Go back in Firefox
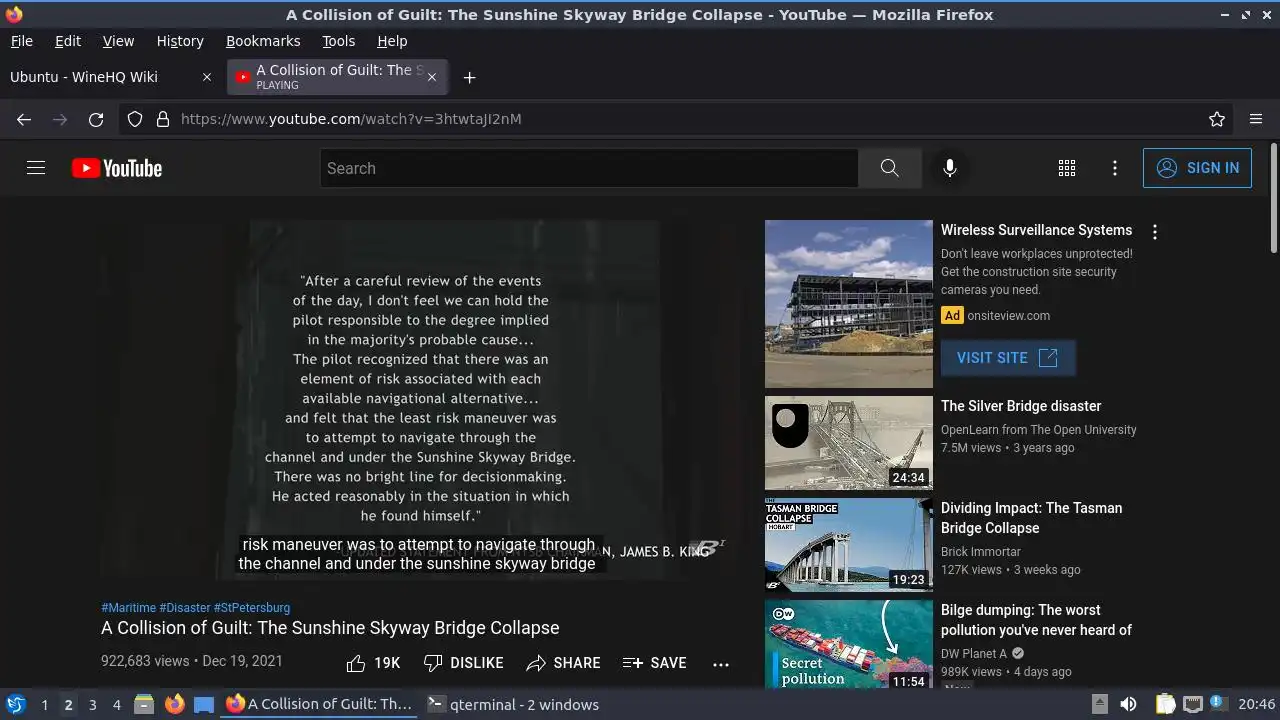 coord(24,119)
